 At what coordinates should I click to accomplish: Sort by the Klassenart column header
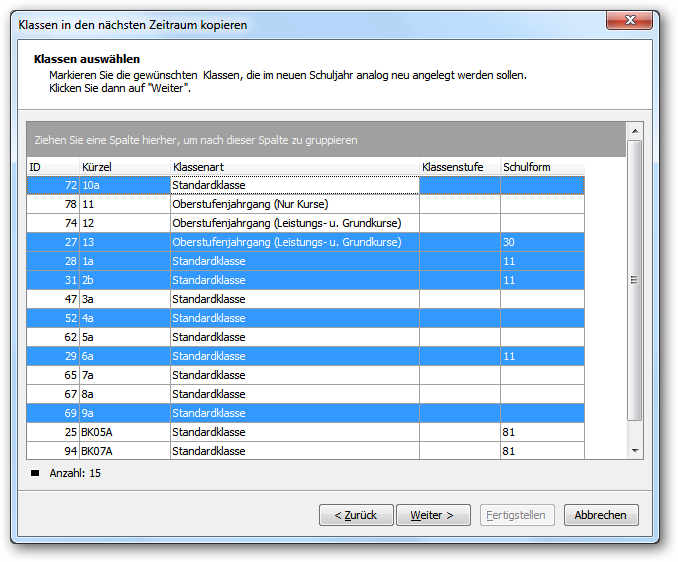click(295, 167)
